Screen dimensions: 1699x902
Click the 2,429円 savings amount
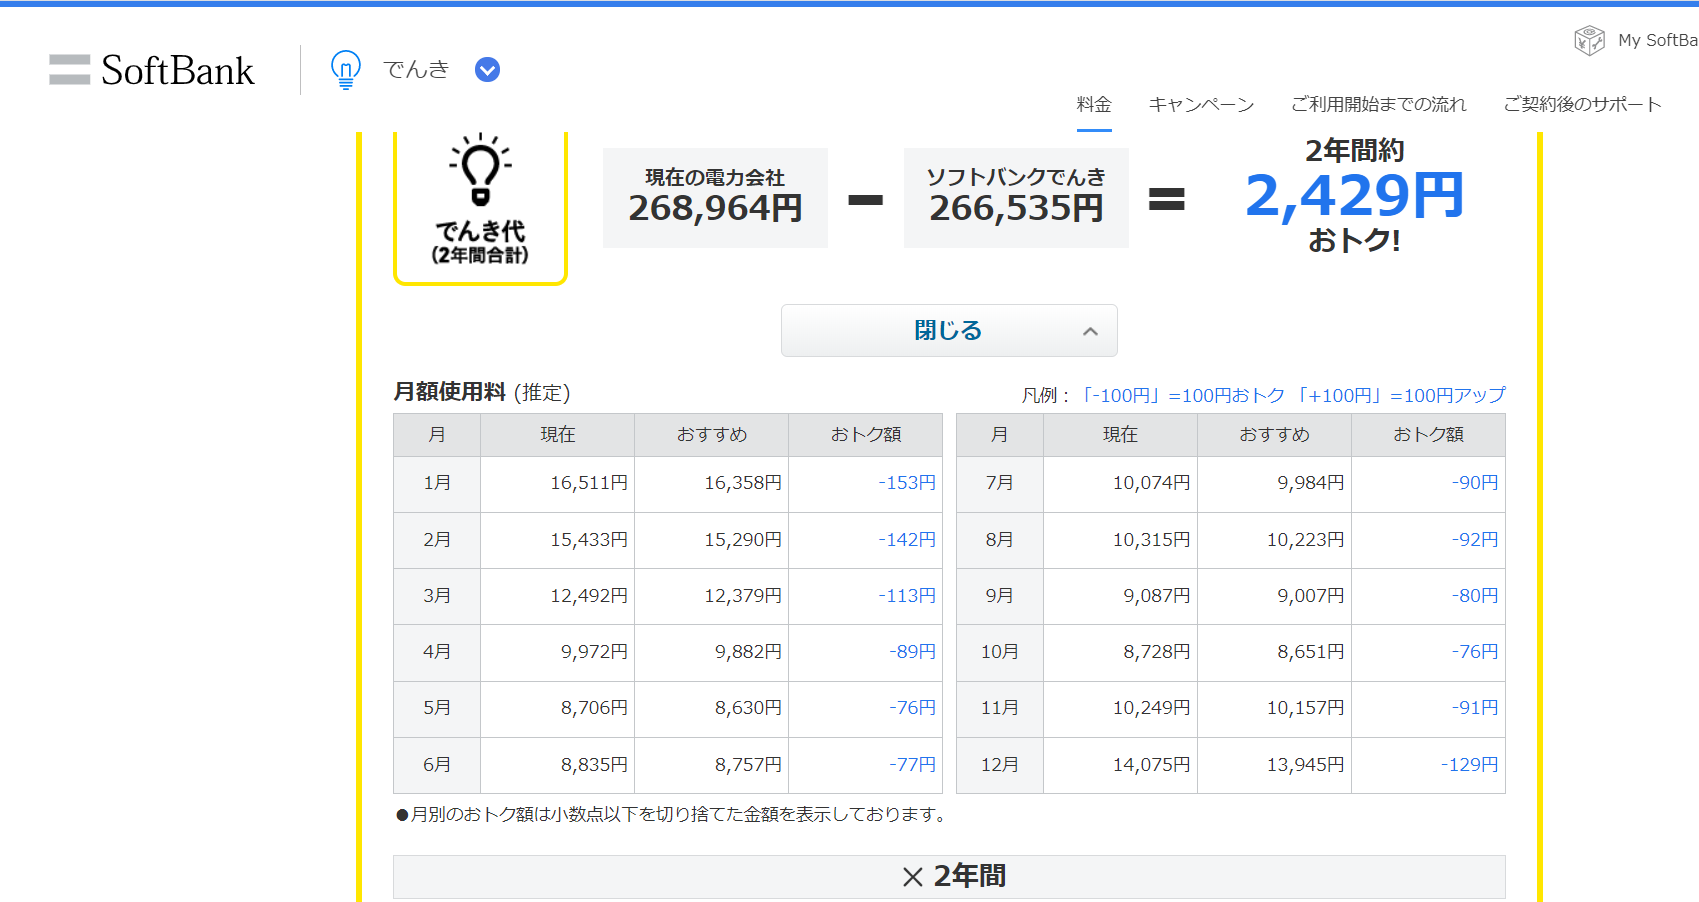click(1355, 195)
